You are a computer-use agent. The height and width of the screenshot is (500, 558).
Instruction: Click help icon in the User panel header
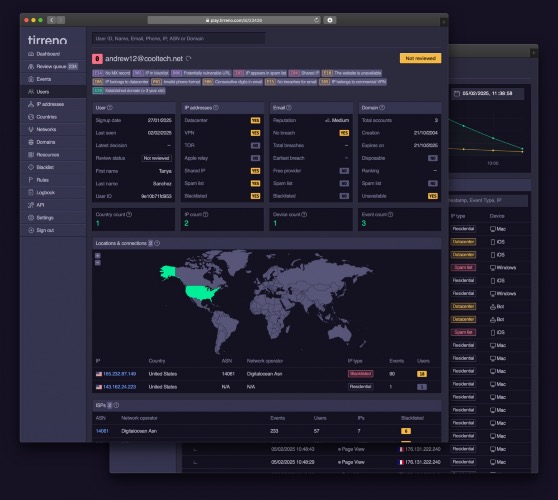click(x=110, y=107)
